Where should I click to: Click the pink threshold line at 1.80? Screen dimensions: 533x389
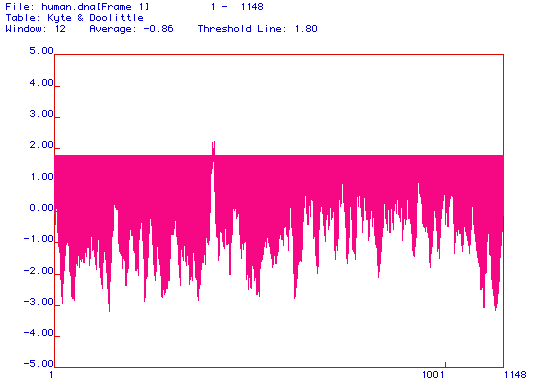pos(279,155)
